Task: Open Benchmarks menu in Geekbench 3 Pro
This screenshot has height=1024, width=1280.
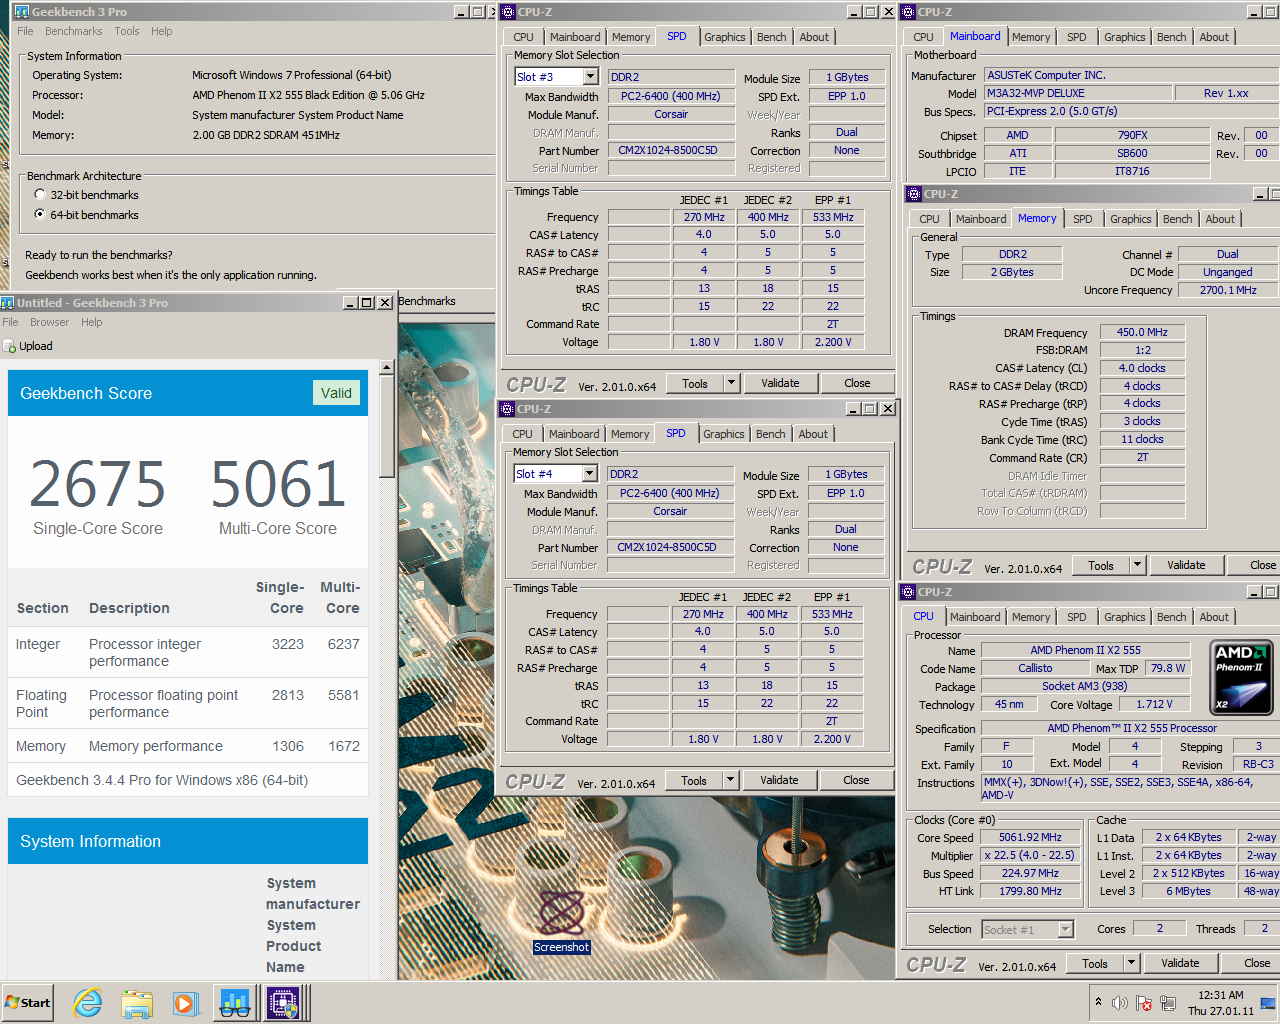Action: pyautogui.click(x=73, y=31)
